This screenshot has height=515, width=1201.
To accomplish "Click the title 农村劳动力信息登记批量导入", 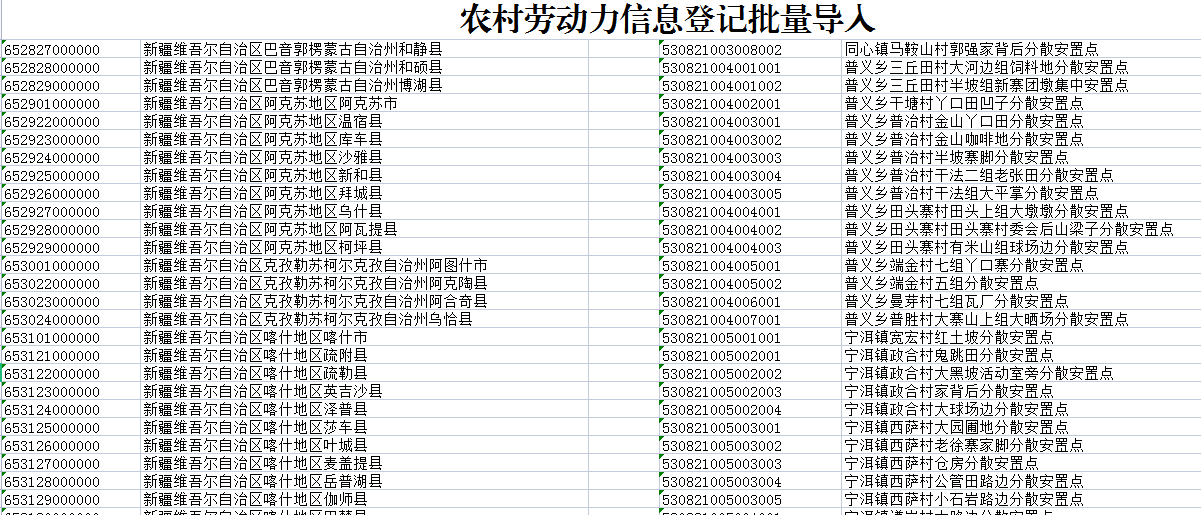I will click(668, 19).
